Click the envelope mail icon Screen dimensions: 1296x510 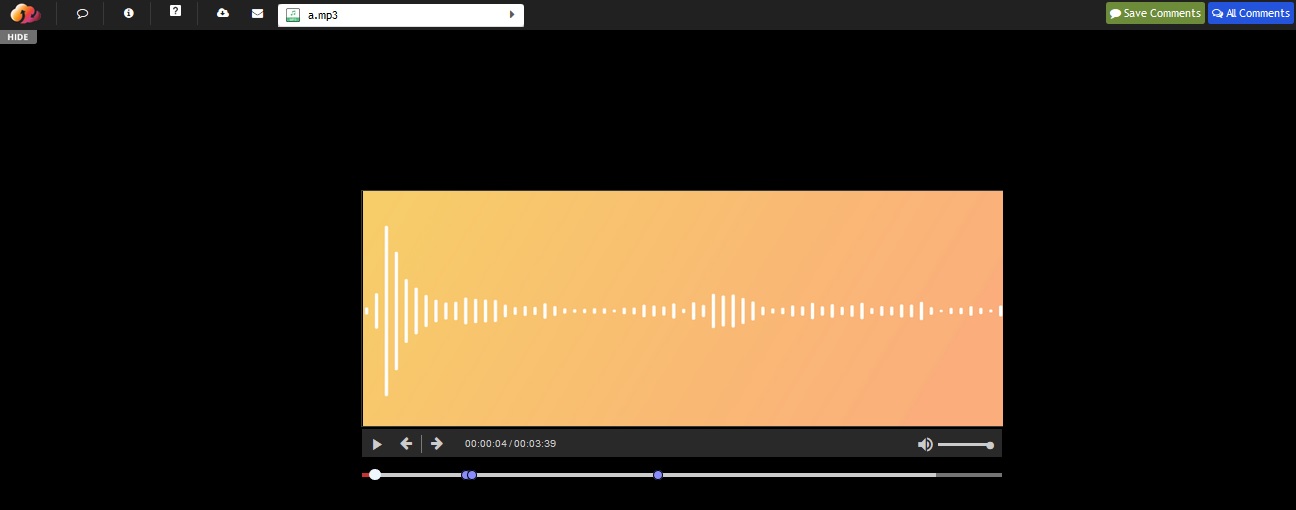coord(257,13)
